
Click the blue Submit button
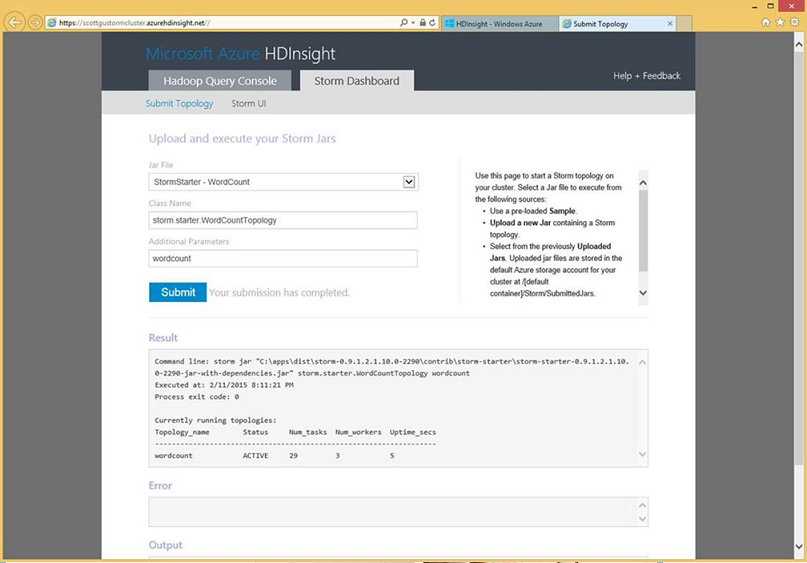tap(178, 292)
